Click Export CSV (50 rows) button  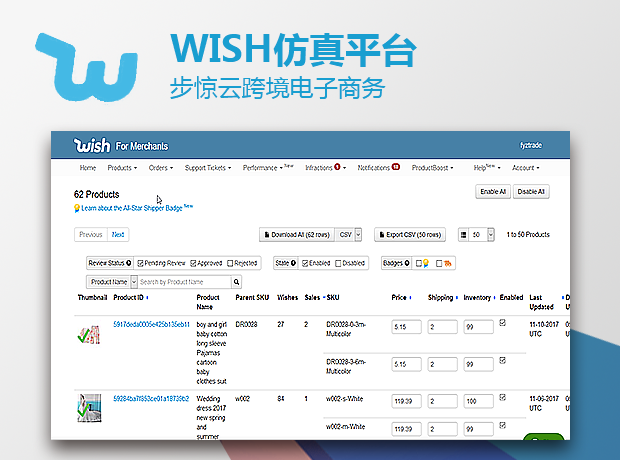click(410, 235)
